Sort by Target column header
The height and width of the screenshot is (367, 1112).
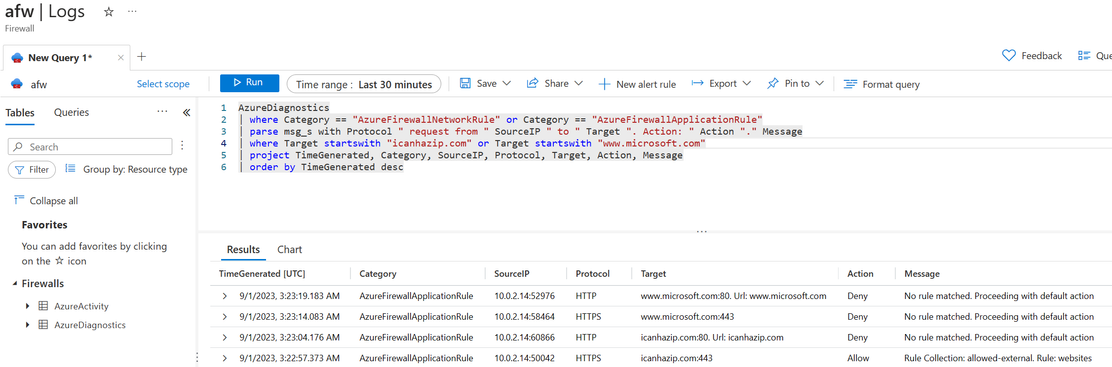(x=653, y=273)
